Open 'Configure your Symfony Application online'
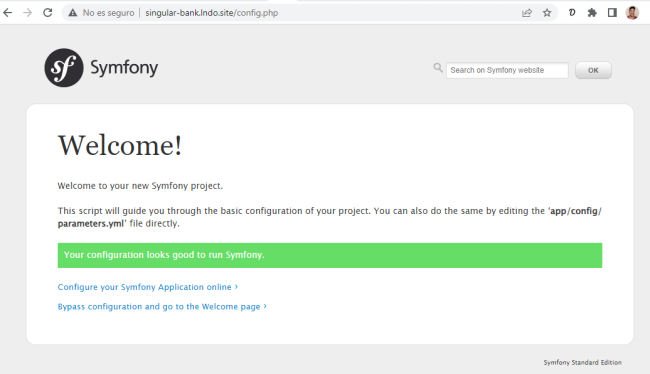The height and width of the screenshot is (374, 650). pyautogui.click(x=148, y=287)
